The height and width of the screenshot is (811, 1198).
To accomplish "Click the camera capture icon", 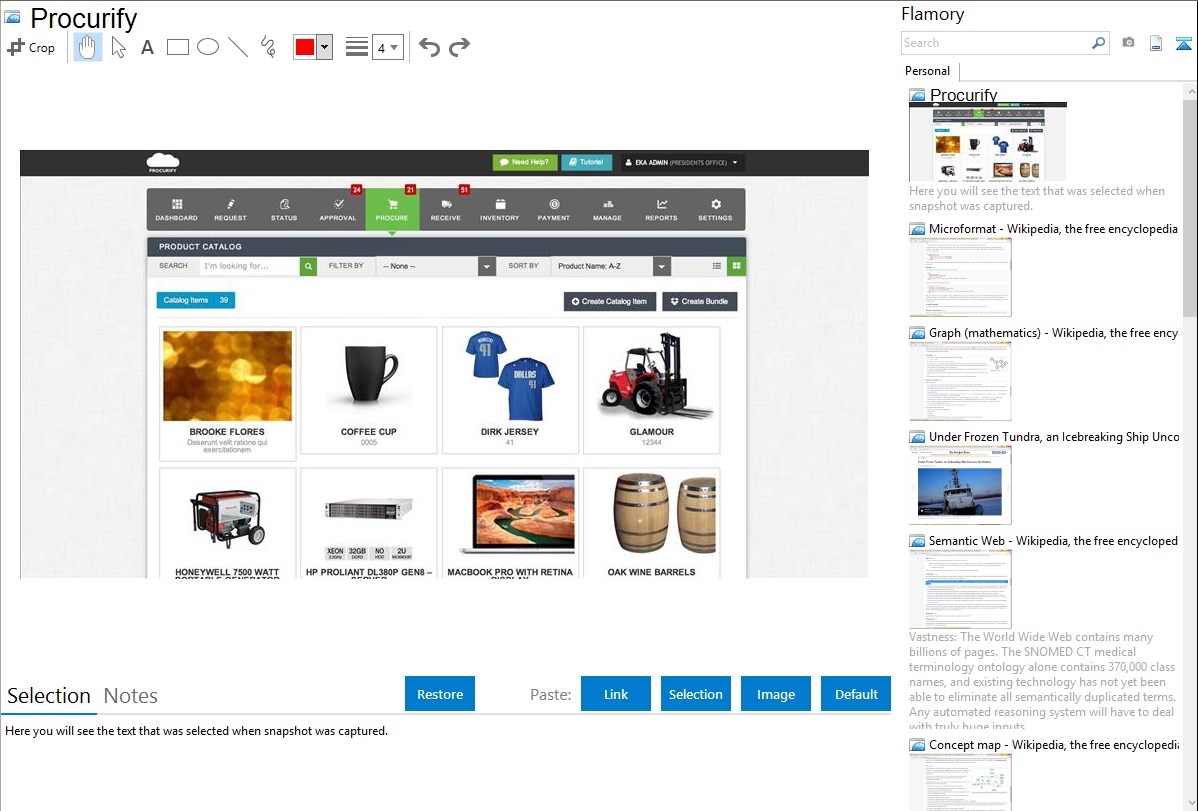I will pyautogui.click(x=1128, y=42).
